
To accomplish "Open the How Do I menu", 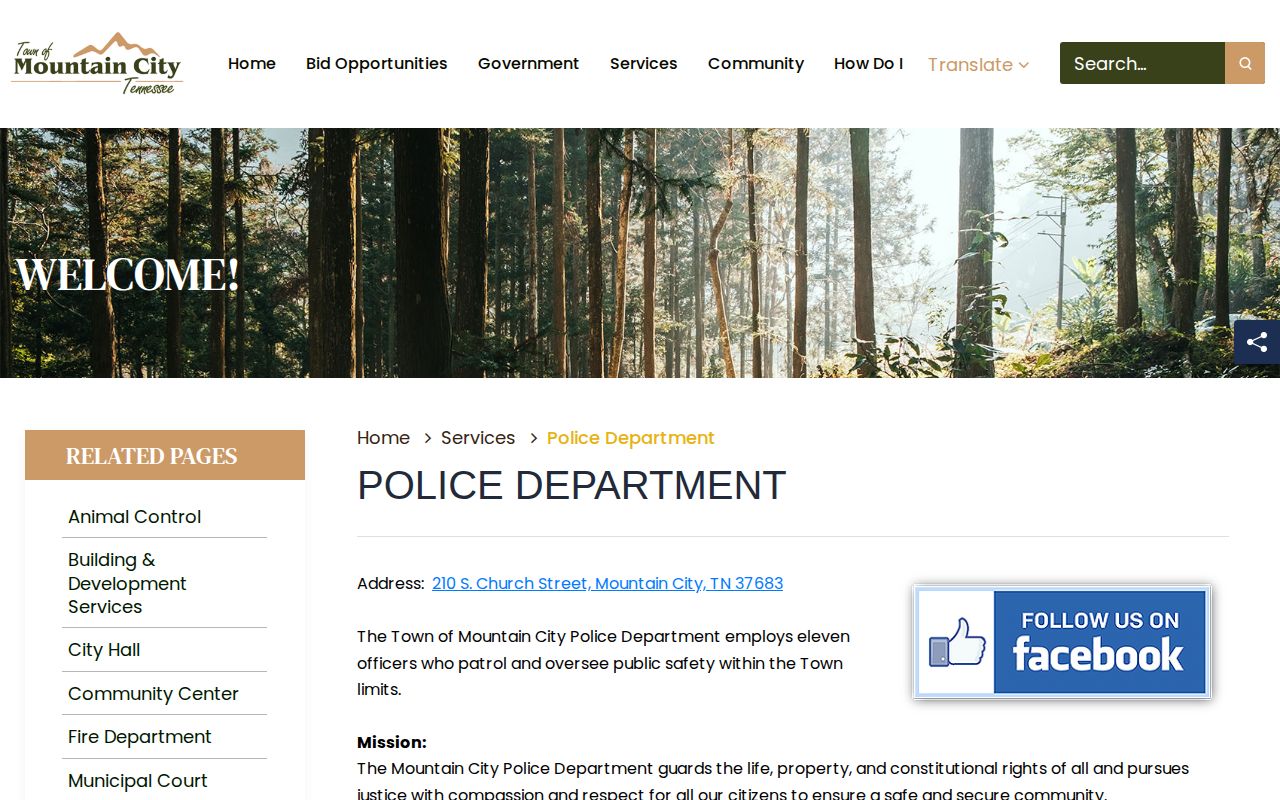I will coord(868,63).
